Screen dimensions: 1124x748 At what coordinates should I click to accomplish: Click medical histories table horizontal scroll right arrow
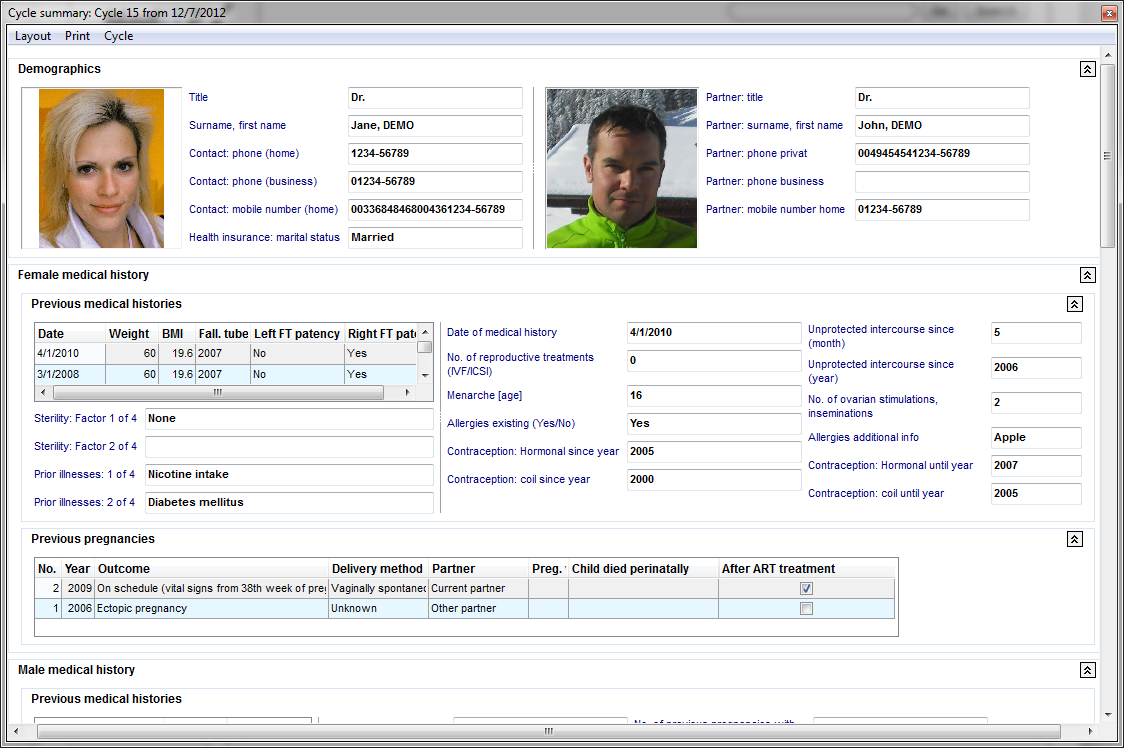[407, 392]
